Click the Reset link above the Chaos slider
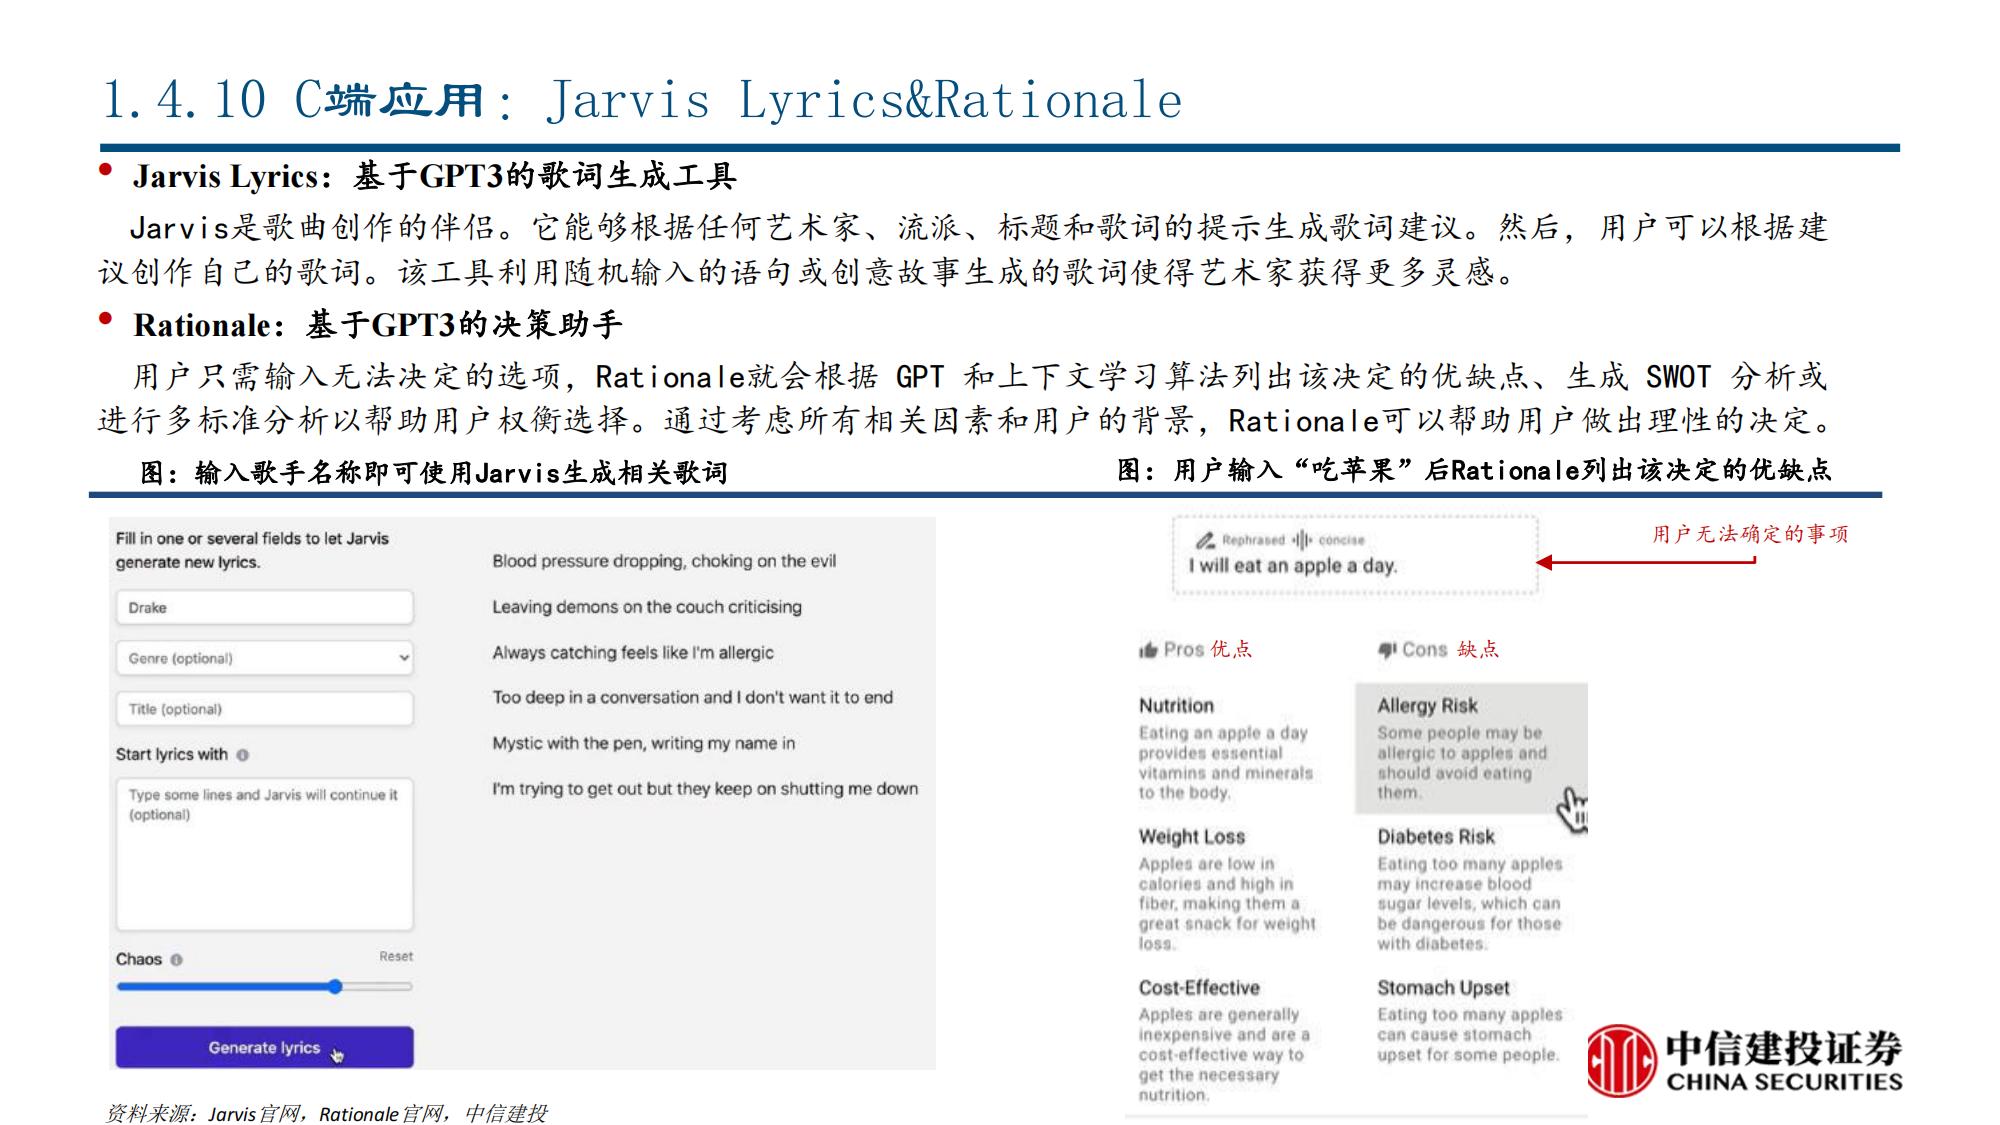 396,957
